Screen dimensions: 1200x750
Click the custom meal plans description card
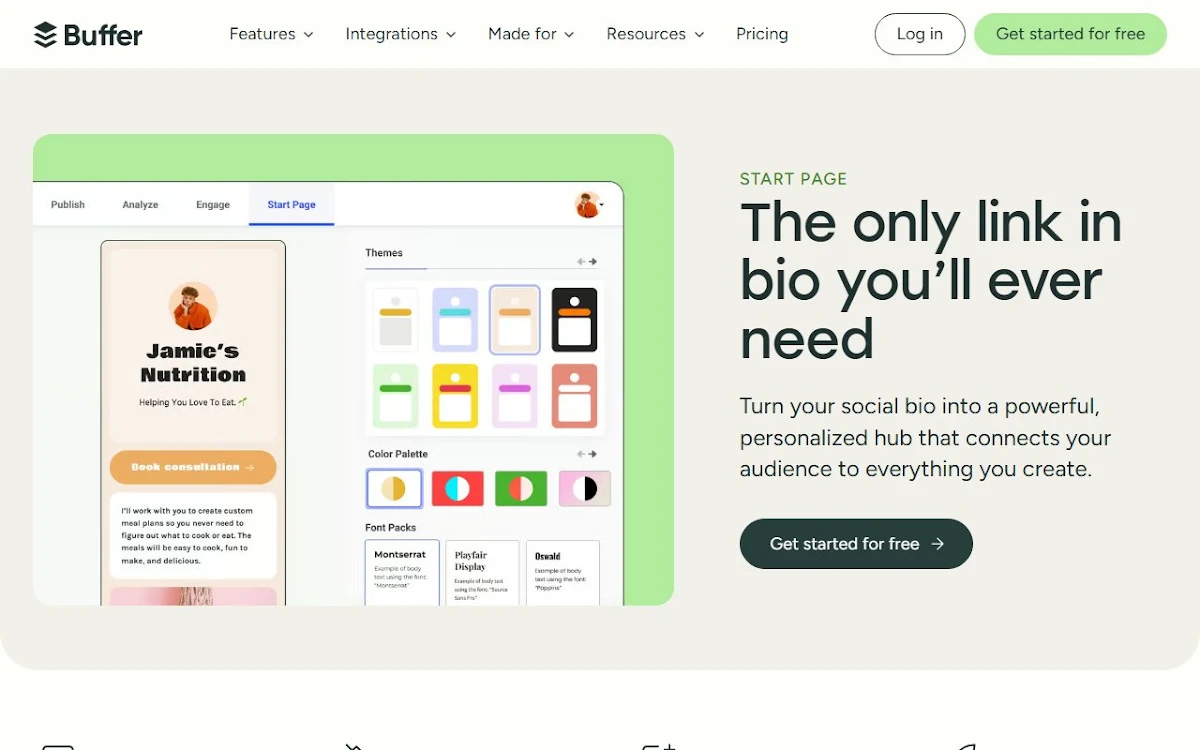(x=193, y=536)
